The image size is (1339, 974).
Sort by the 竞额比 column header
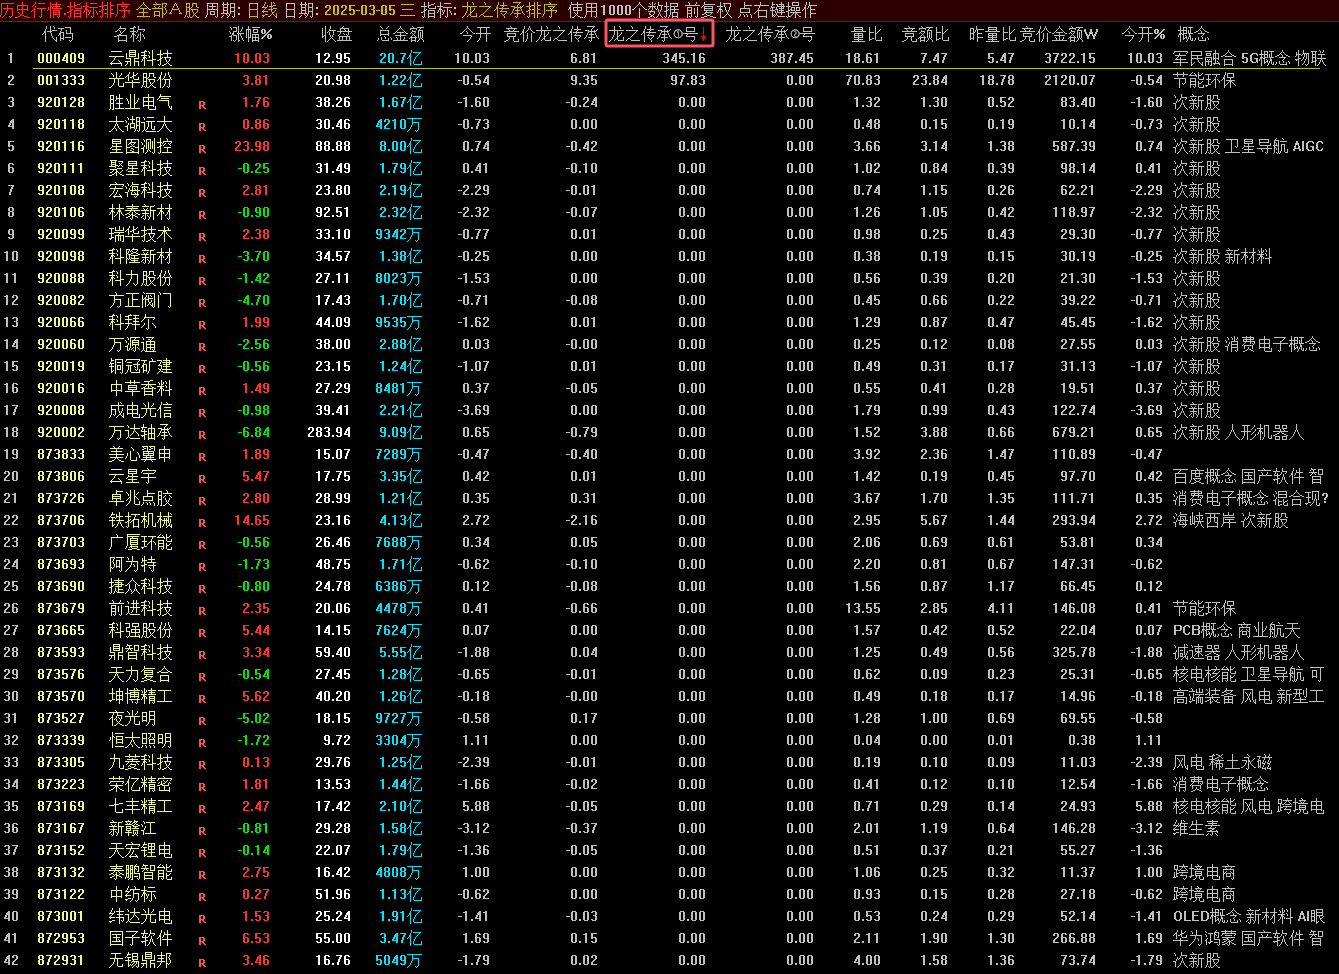pos(925,35)
